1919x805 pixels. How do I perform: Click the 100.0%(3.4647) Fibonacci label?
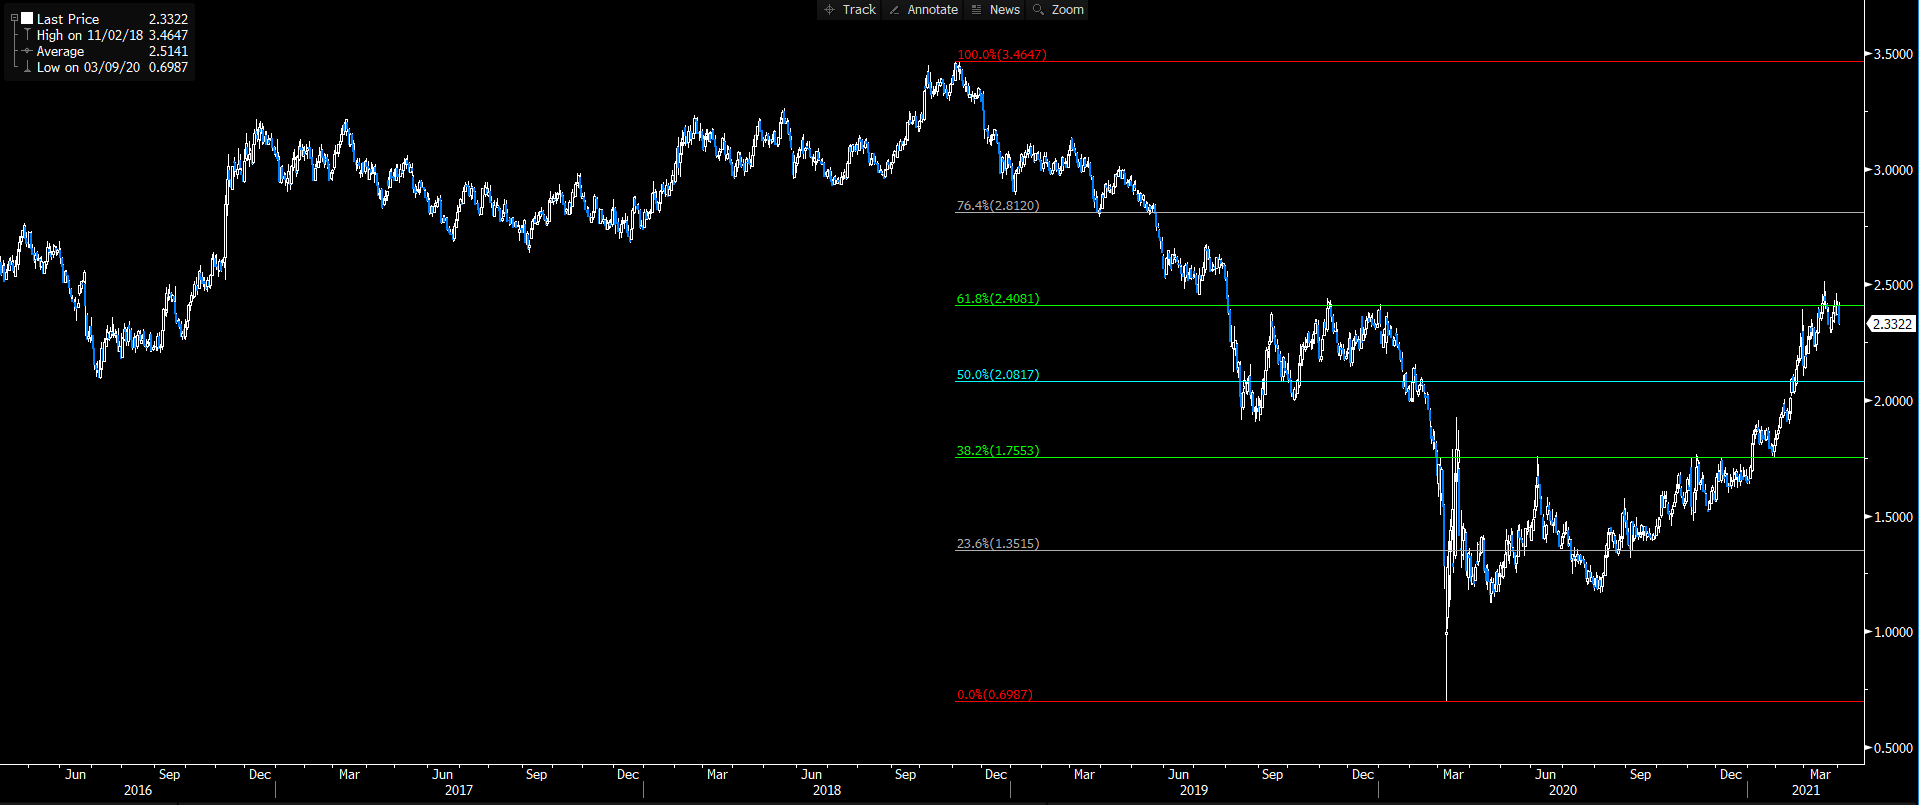pos(1002,55)
